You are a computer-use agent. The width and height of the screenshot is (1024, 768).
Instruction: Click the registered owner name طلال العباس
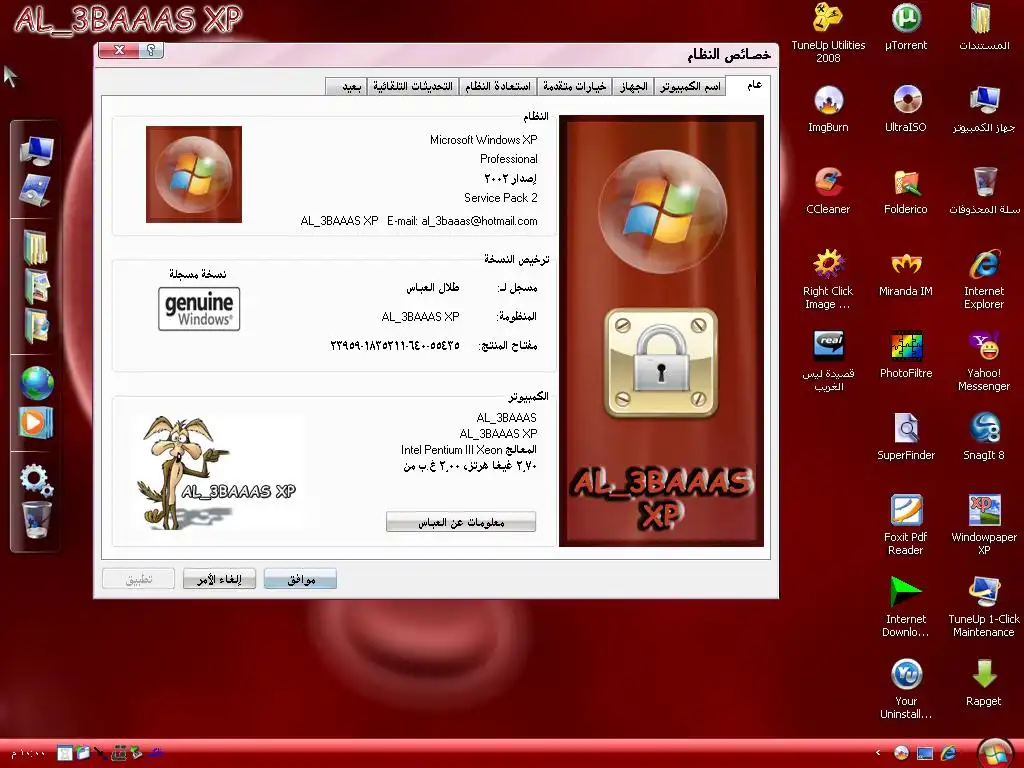(x=433, y=287)
